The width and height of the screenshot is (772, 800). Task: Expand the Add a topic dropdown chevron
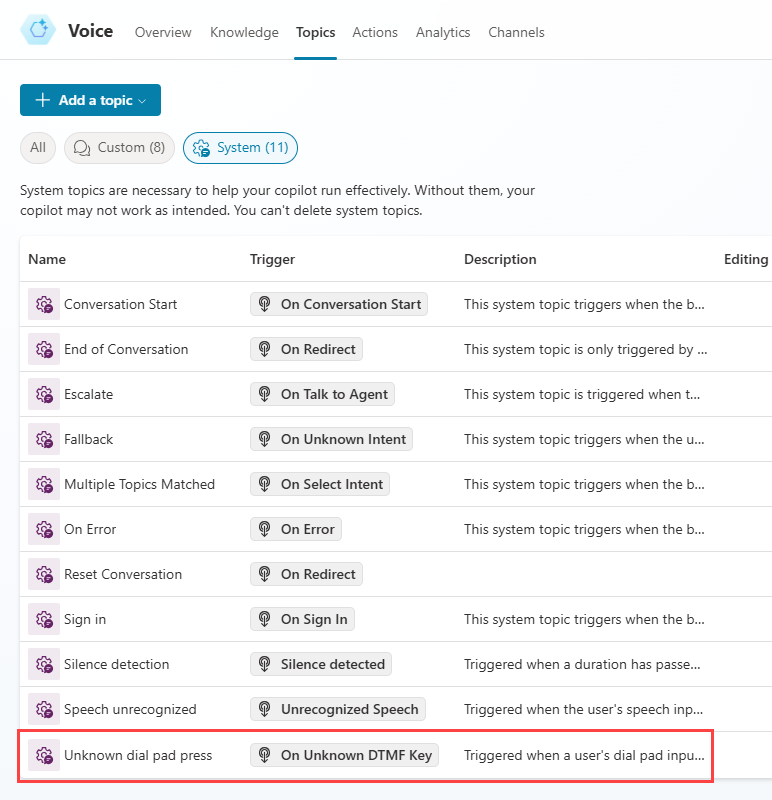(142, 101)
